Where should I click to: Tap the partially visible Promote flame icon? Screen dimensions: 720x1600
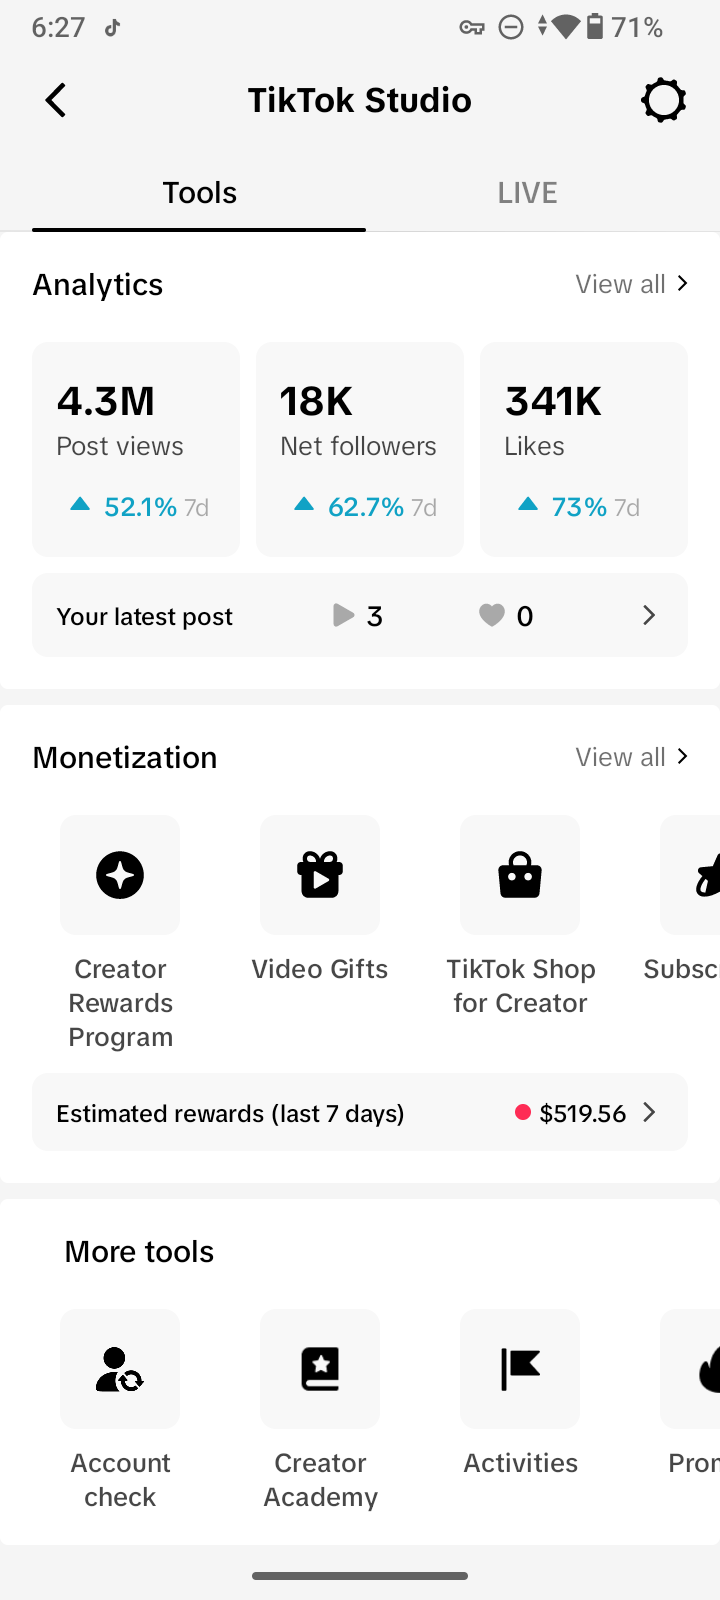[691, 1369]
